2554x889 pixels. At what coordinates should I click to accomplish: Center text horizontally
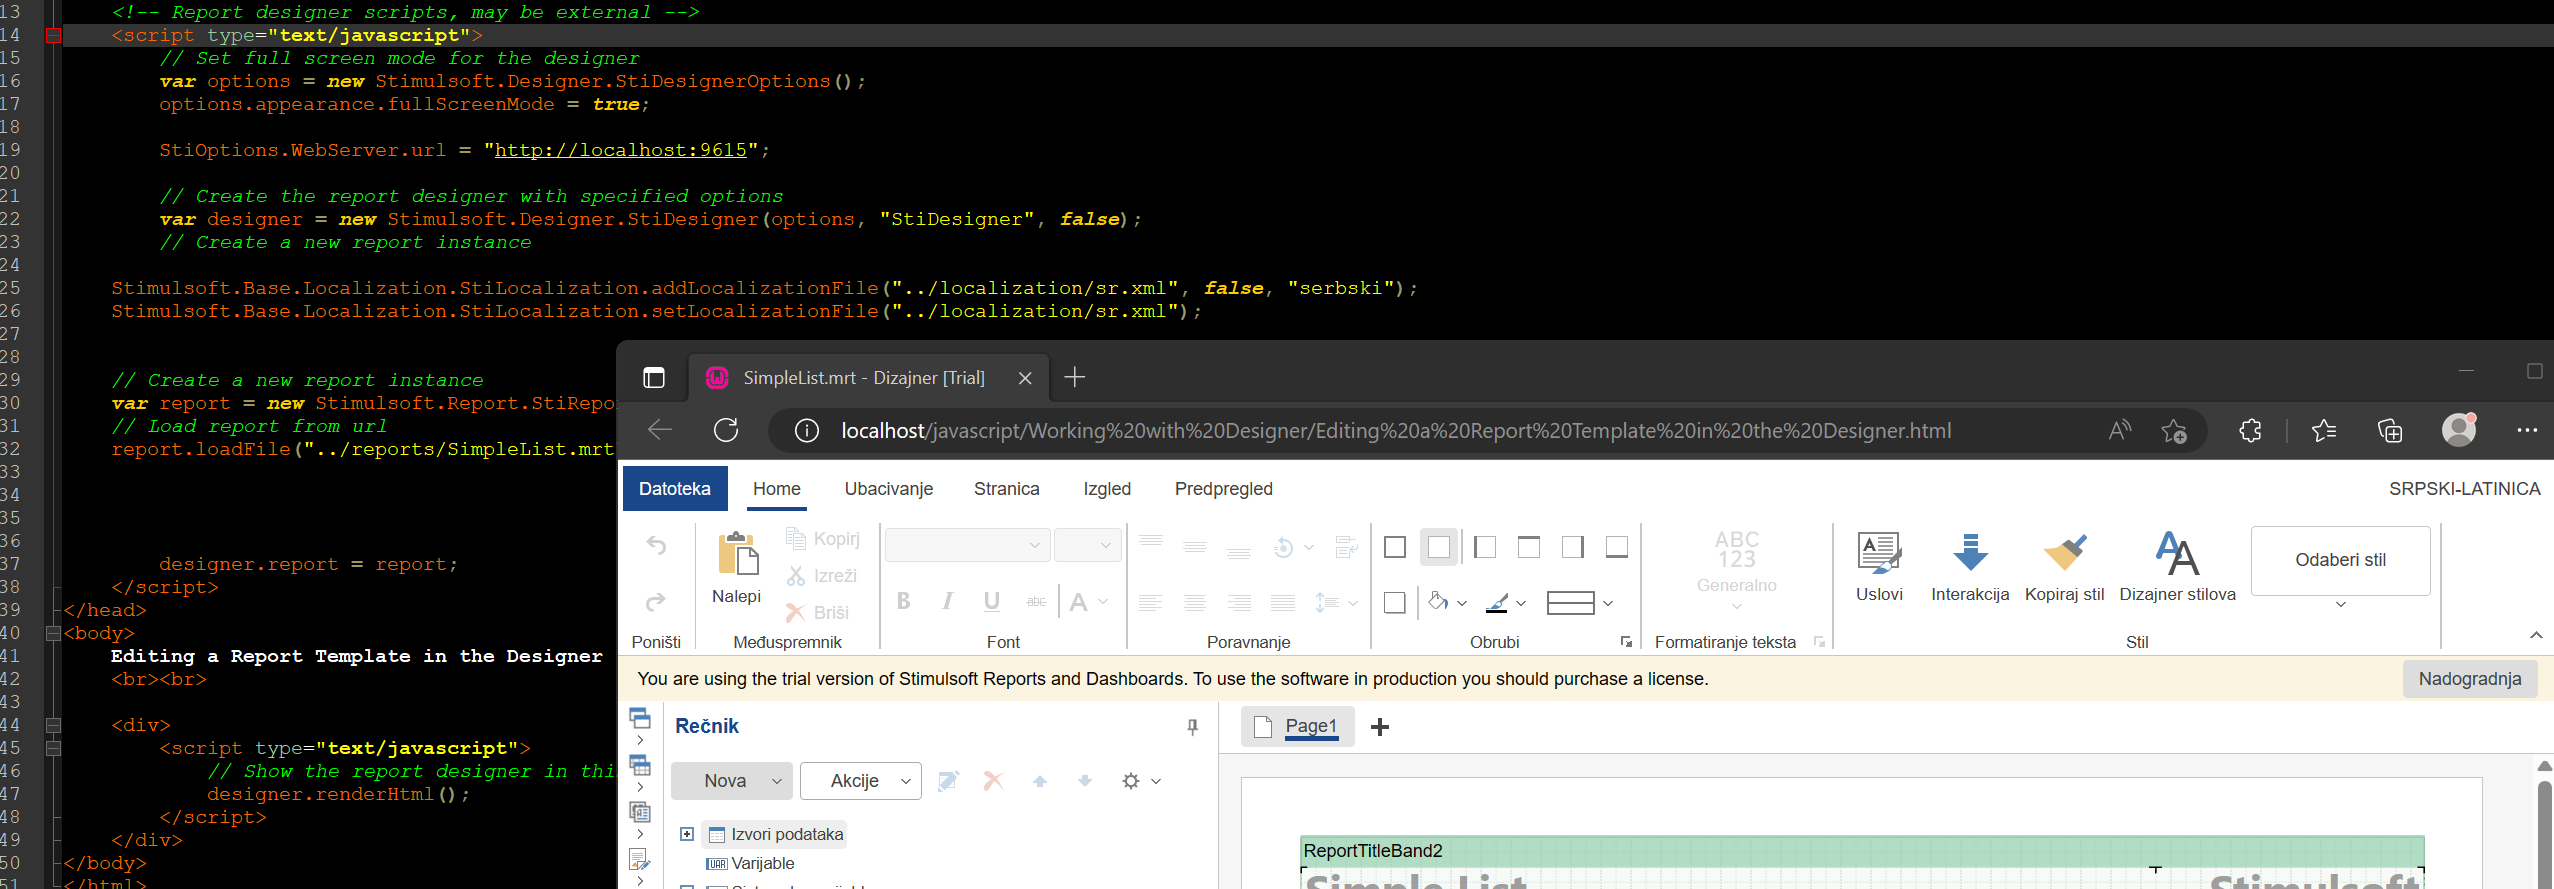click(x=1195, y=602)
